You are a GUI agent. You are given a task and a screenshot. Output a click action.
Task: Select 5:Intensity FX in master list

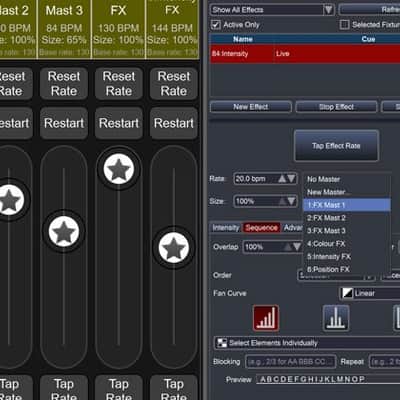347,256
